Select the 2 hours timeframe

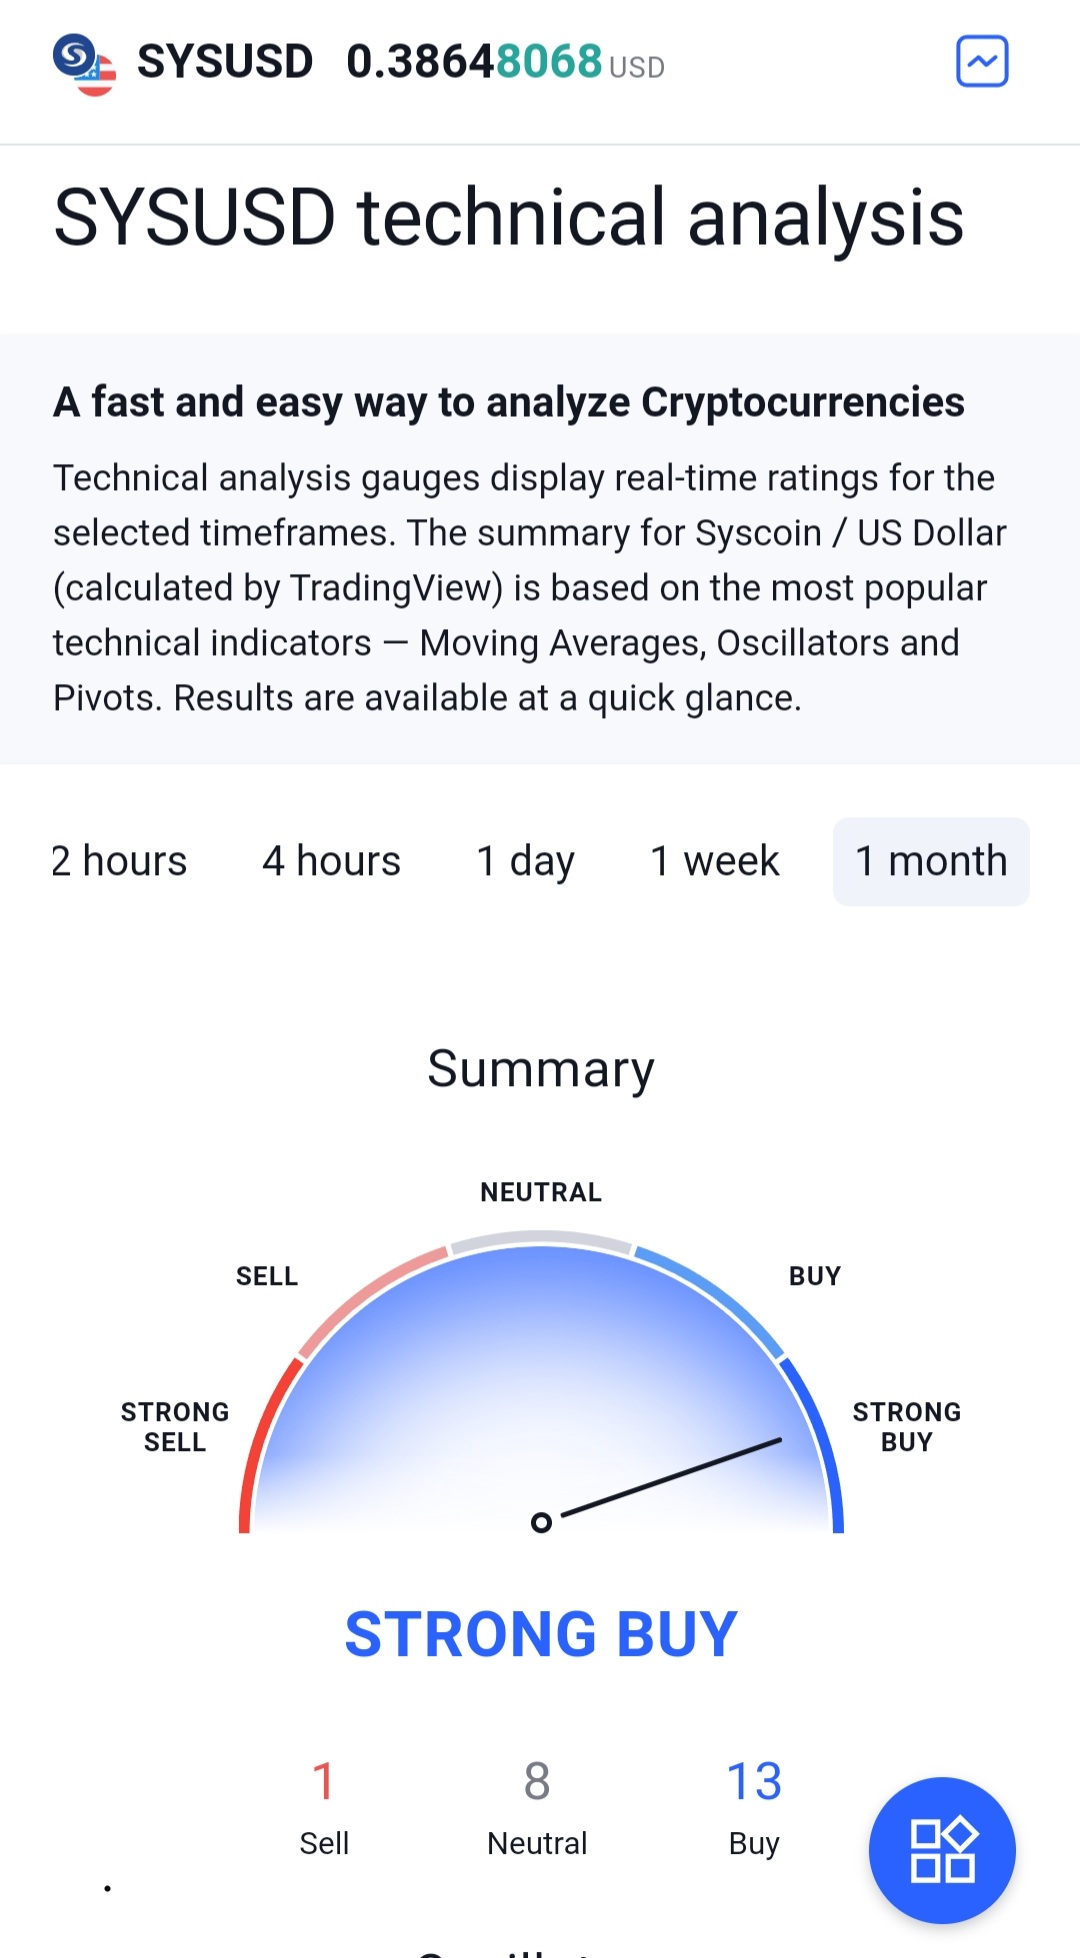tap(119, 861)
